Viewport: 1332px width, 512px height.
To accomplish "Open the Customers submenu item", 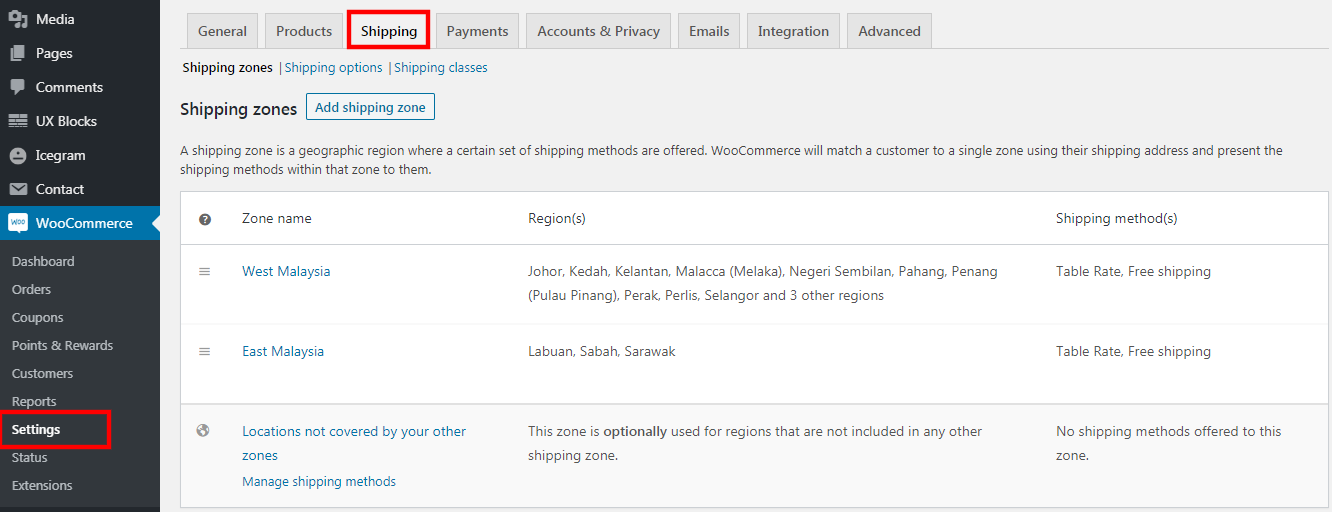I will click(42, 373).
